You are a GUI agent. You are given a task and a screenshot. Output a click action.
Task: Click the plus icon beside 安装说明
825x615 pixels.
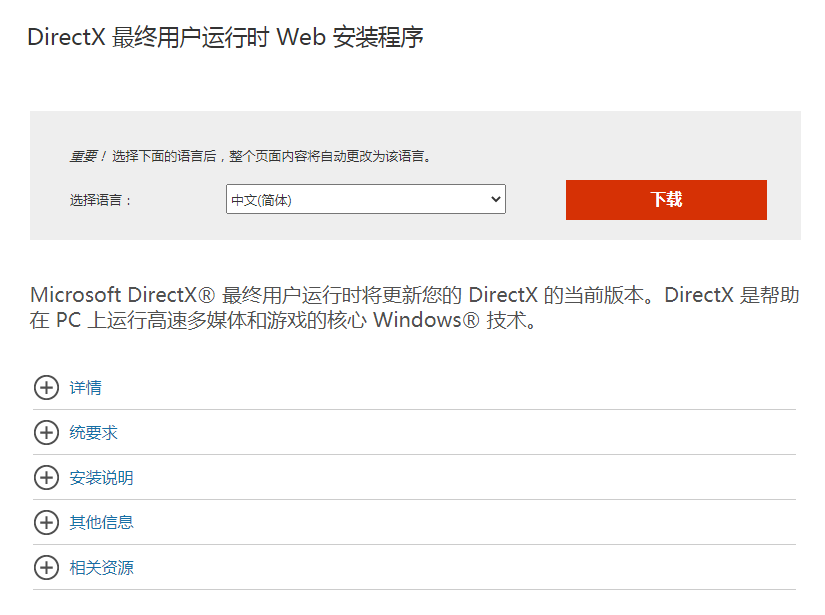pos(46,477)
